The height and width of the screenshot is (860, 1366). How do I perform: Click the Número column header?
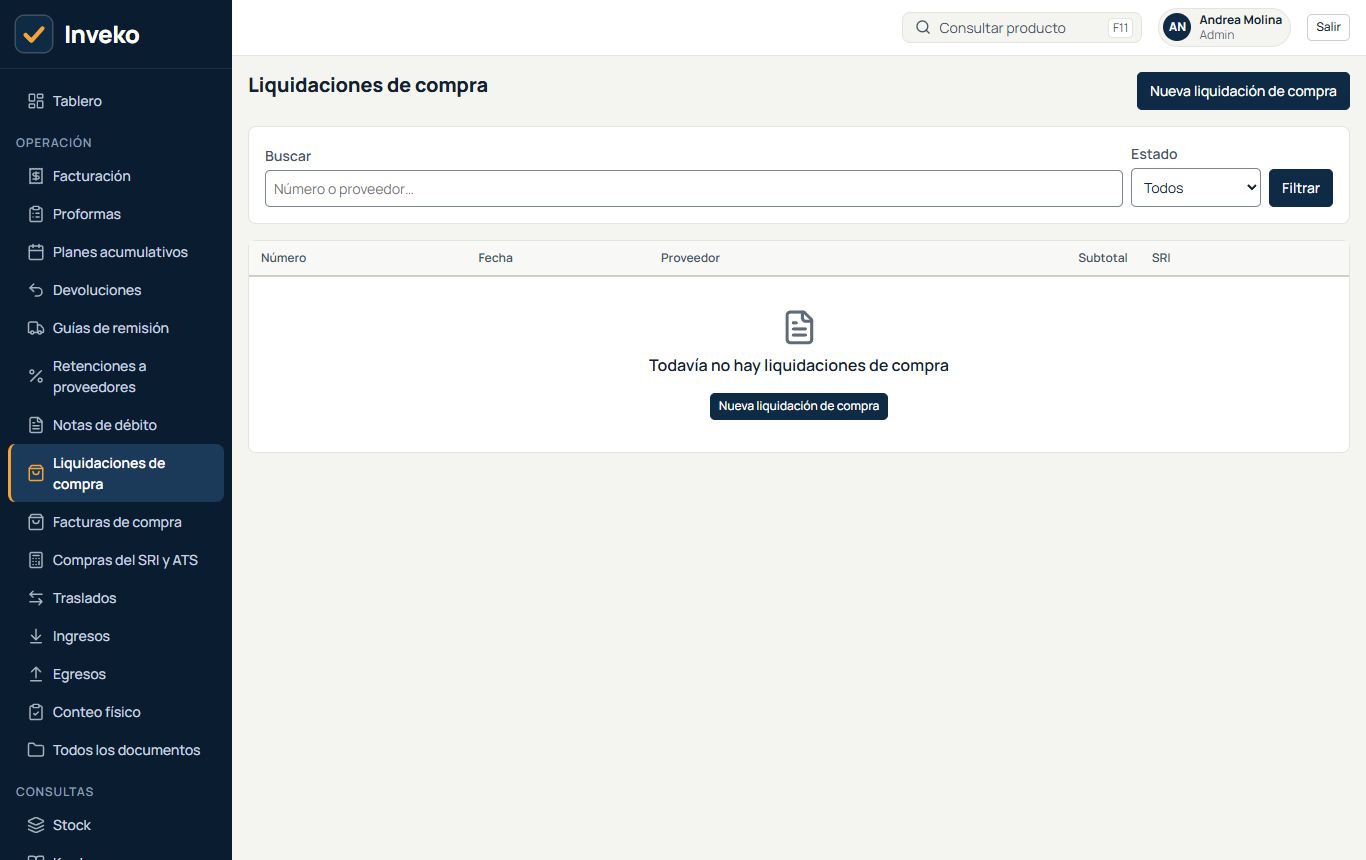pos(284,258)
